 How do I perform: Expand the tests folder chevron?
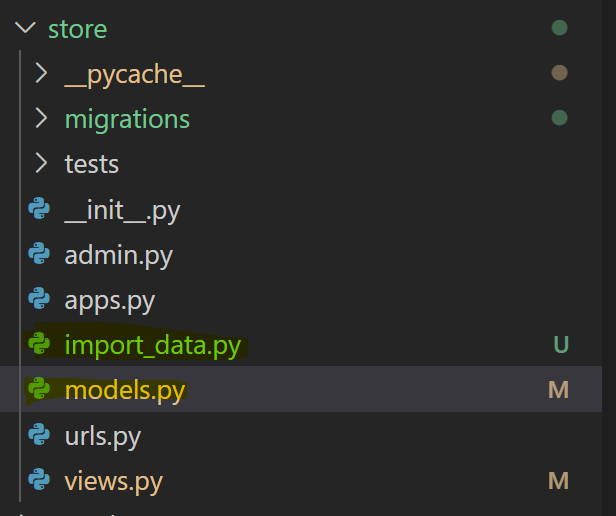point(41,163)
